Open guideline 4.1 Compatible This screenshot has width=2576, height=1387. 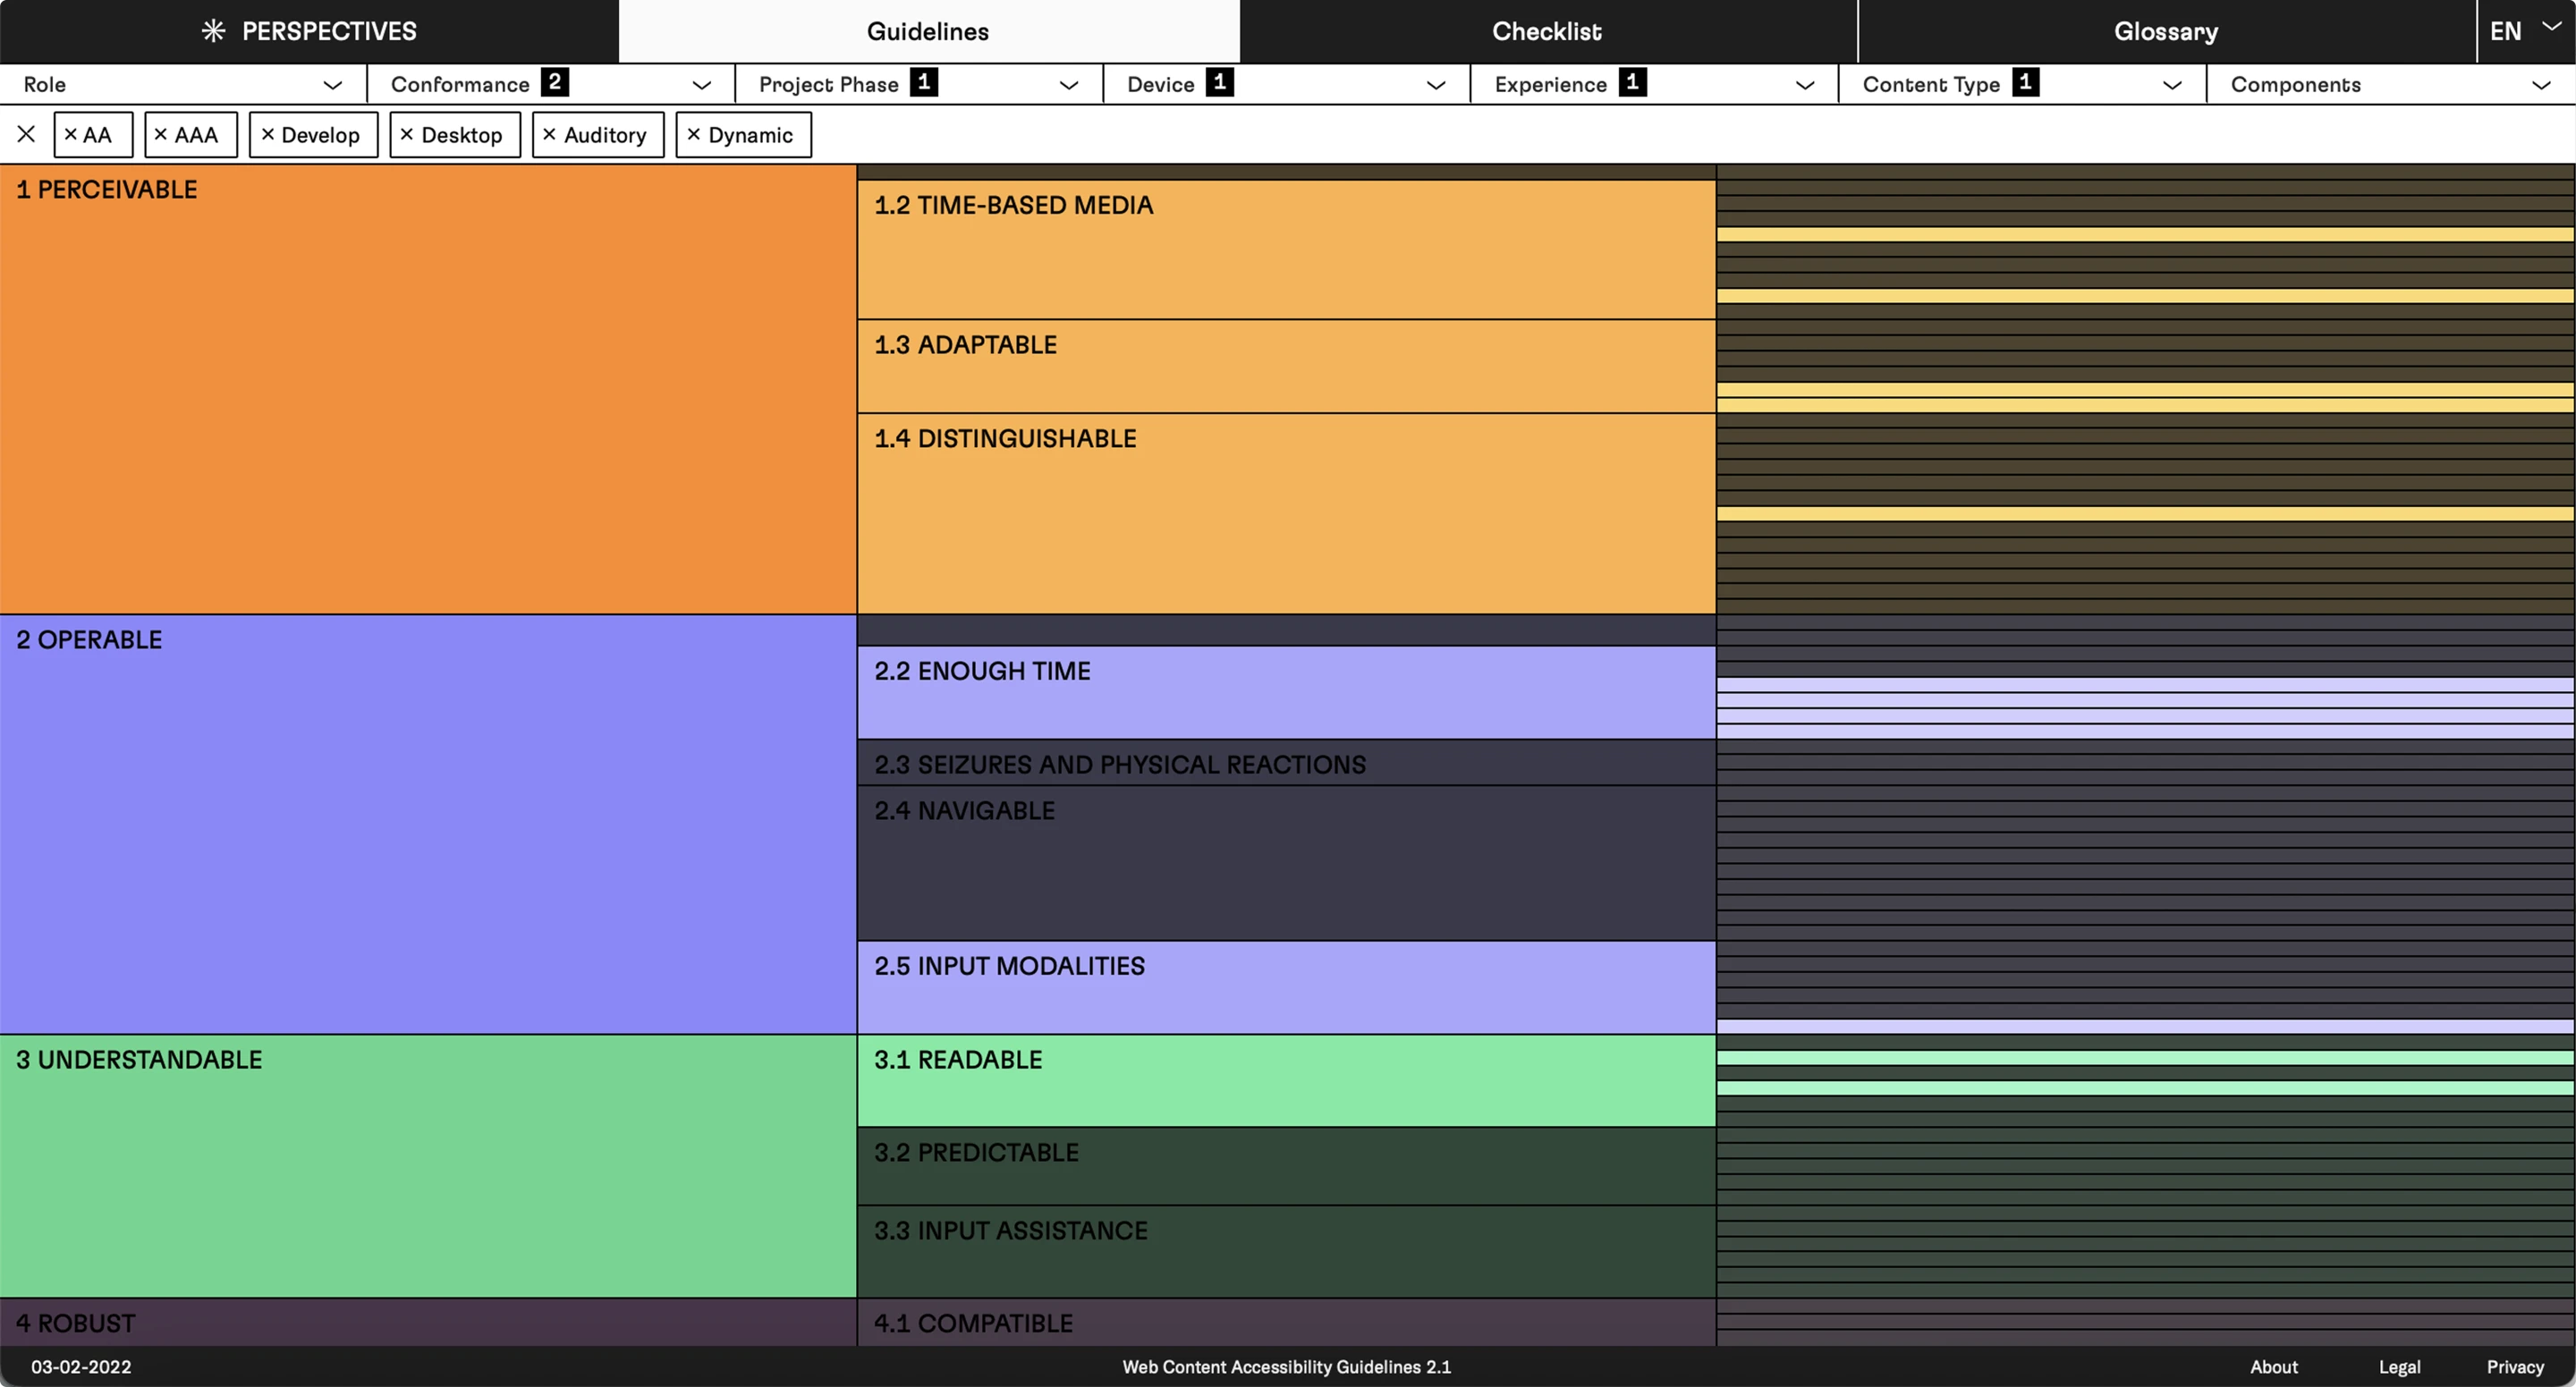tap(1286, 1322)
